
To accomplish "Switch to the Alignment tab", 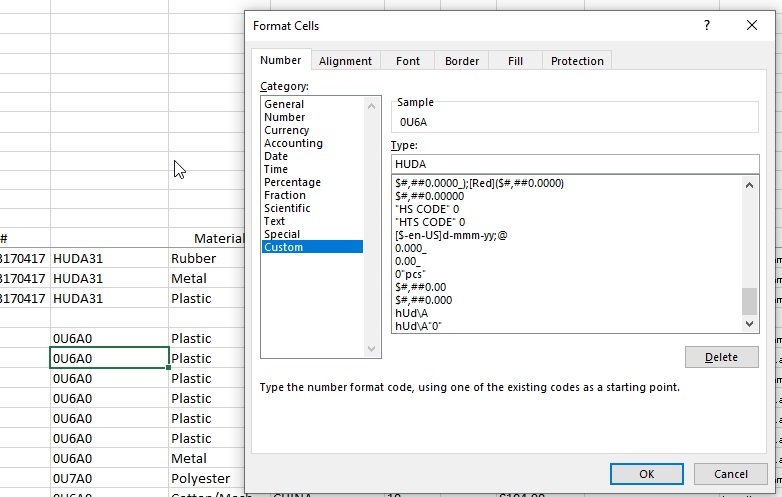I will pos(345,61).
